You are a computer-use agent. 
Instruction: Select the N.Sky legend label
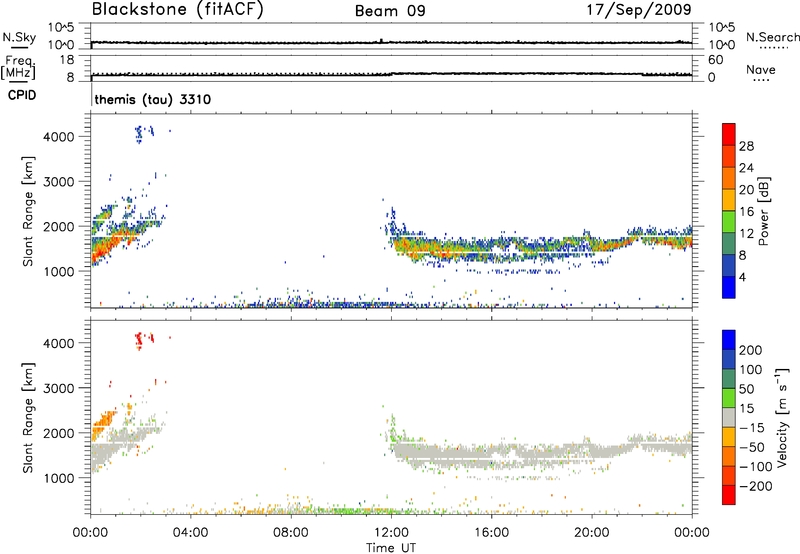click(x=19, y=37)
